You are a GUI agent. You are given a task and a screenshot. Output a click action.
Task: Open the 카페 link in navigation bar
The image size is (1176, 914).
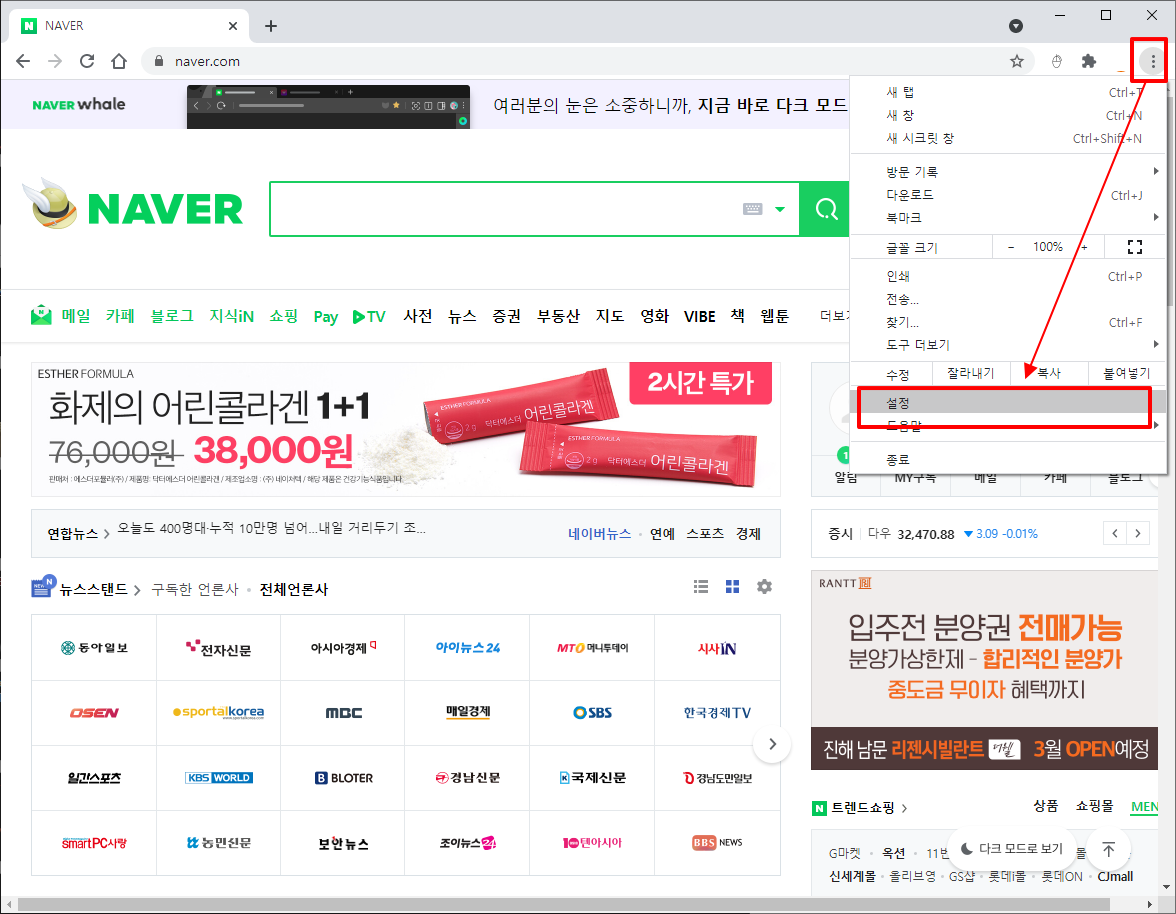120,316
